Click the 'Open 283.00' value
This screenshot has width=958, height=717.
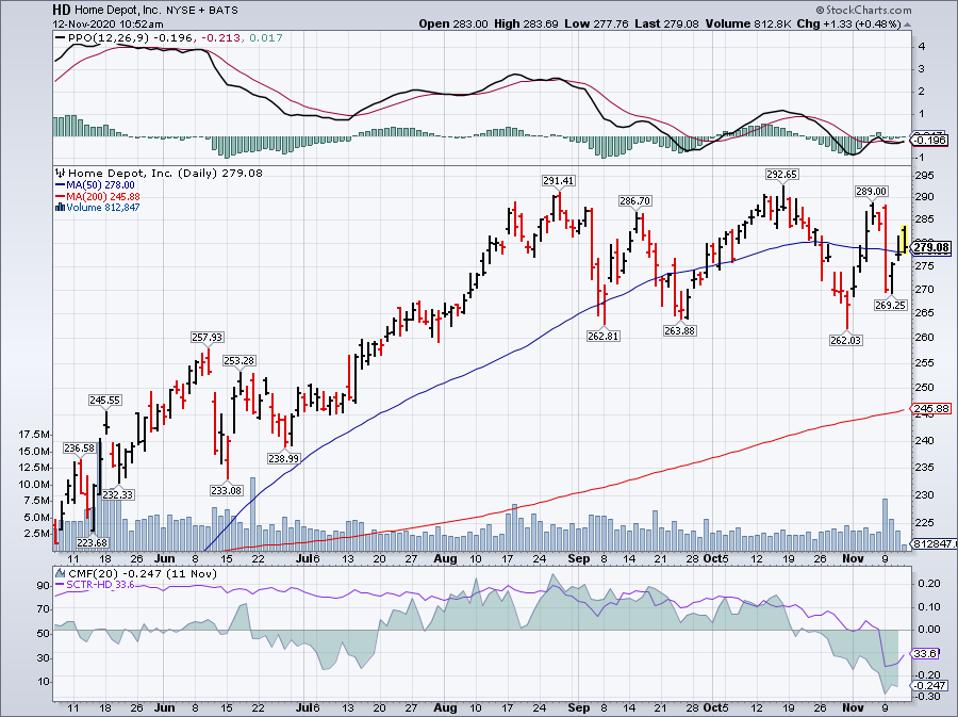click(x=453, y=24)
